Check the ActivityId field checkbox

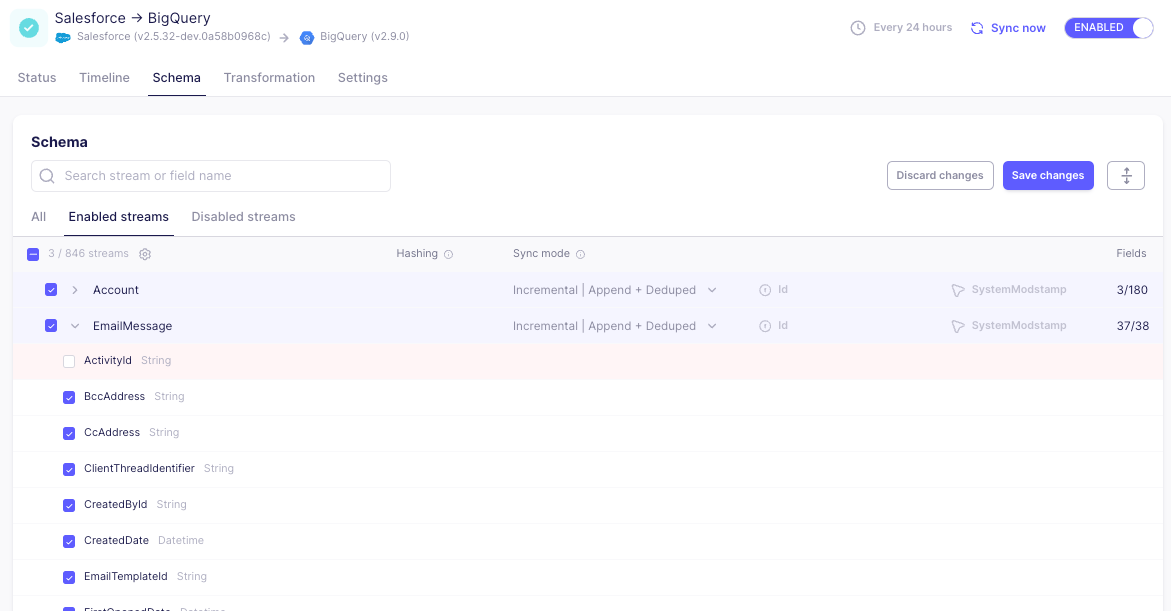pos(69,361)
